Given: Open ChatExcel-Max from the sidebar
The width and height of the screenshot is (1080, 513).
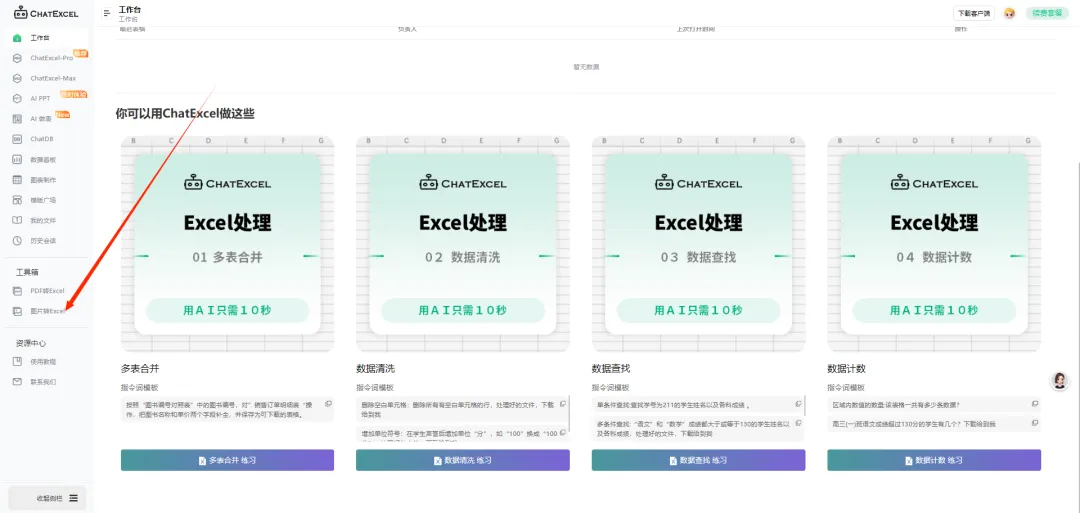Looking at the screenshot, I should pos(47,78).
